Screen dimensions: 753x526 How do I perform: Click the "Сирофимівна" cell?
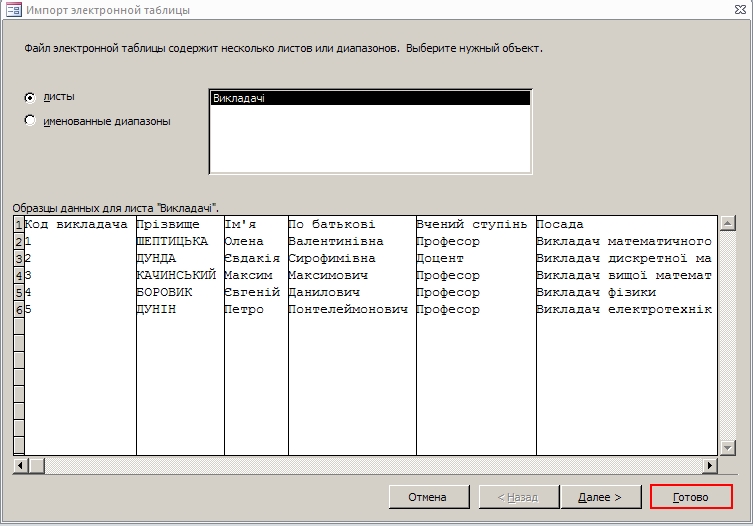click(x=352, y=258)
